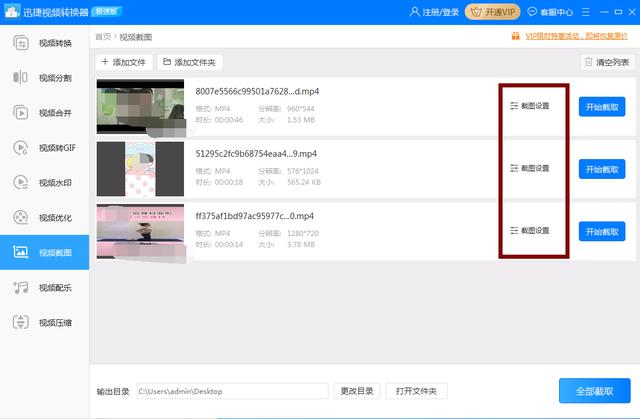Image resolution: width=640 pixels, height=419 pixels.
Task: Open the 视频配乐 music icon
Action: point(21,287)
